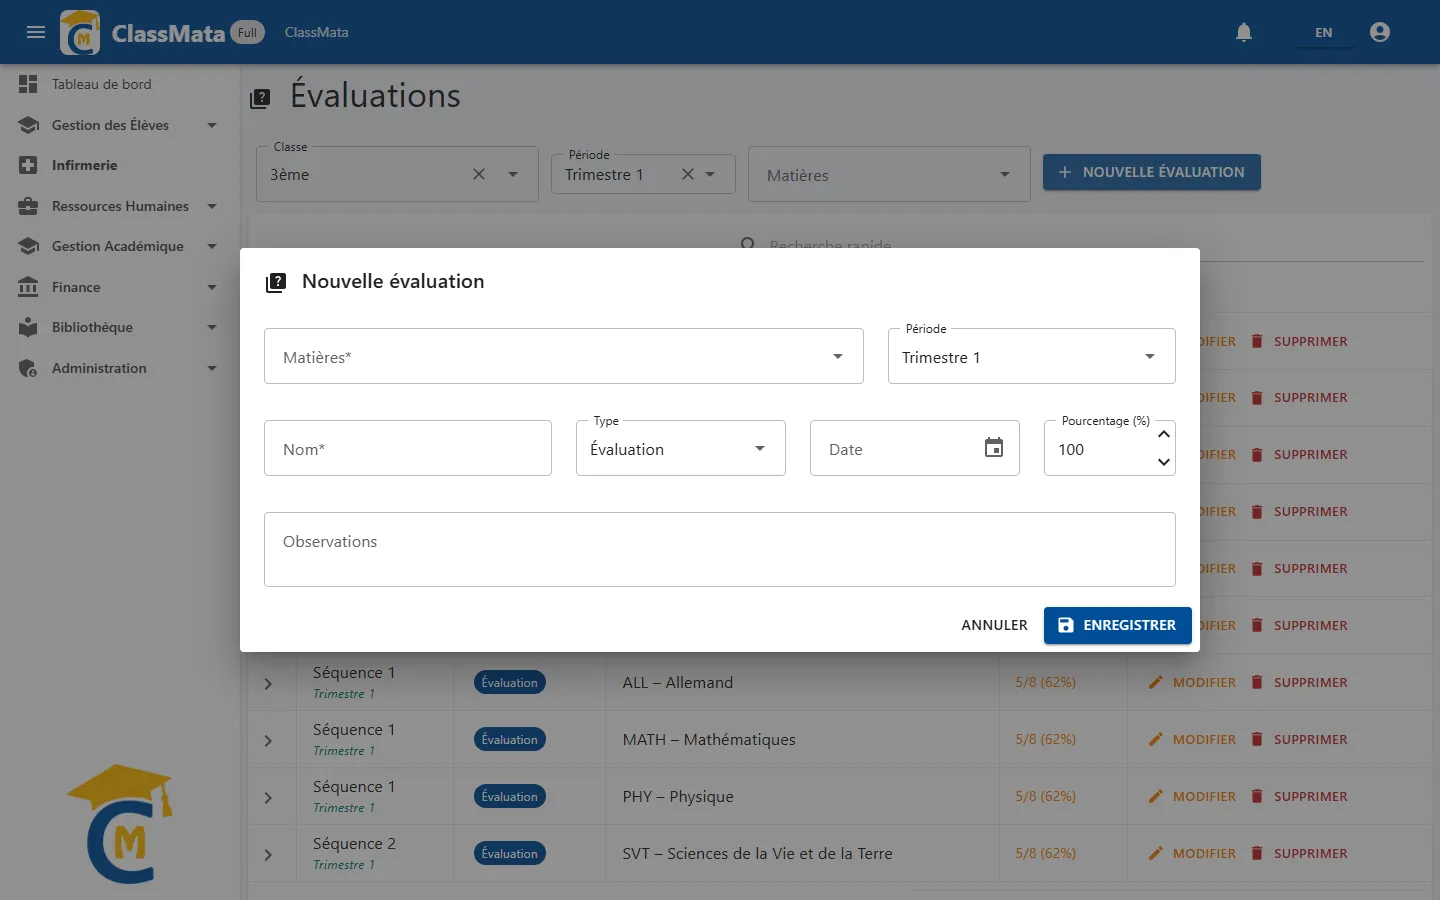The width and height of the screenshot is (1440, 900).
Task: Clear the 3ème class selection
Action: click(x=479, y=174)
